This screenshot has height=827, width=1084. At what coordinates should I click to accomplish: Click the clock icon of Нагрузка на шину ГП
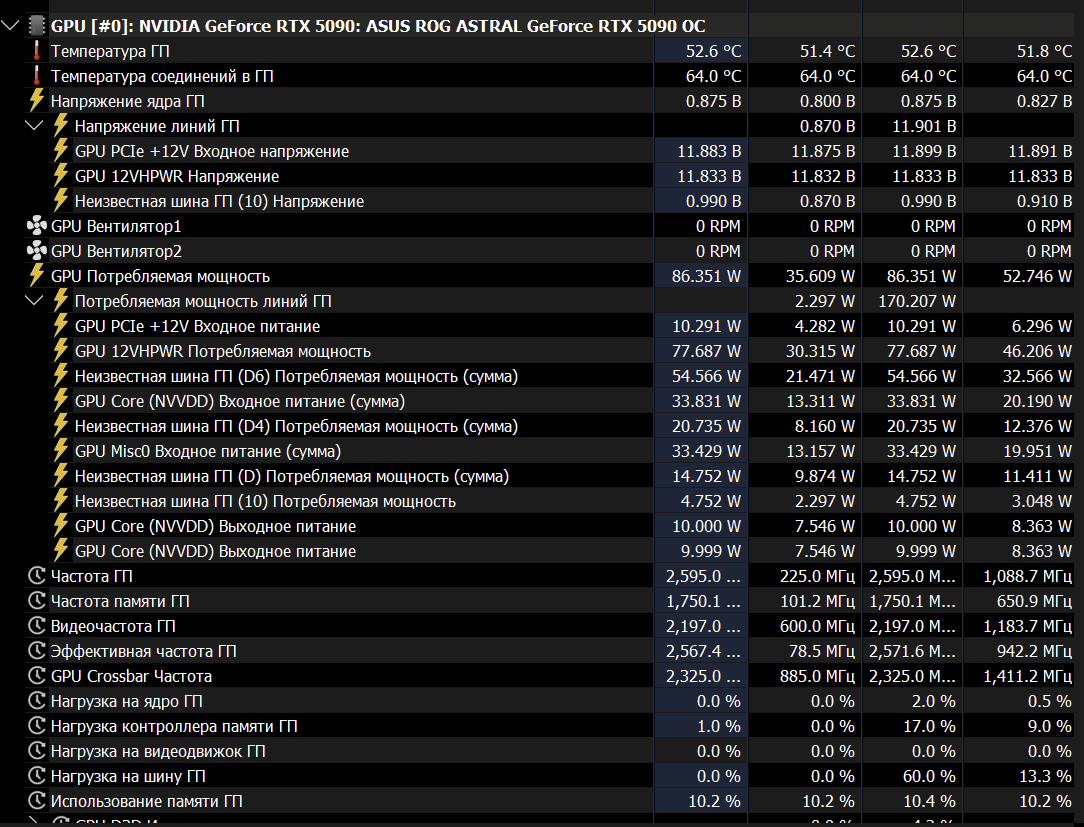click(37, 776)
